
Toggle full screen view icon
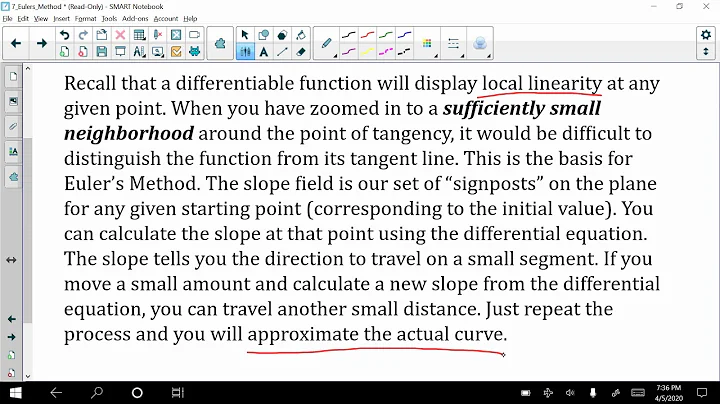pyautogui.click(x=176, y=35)
